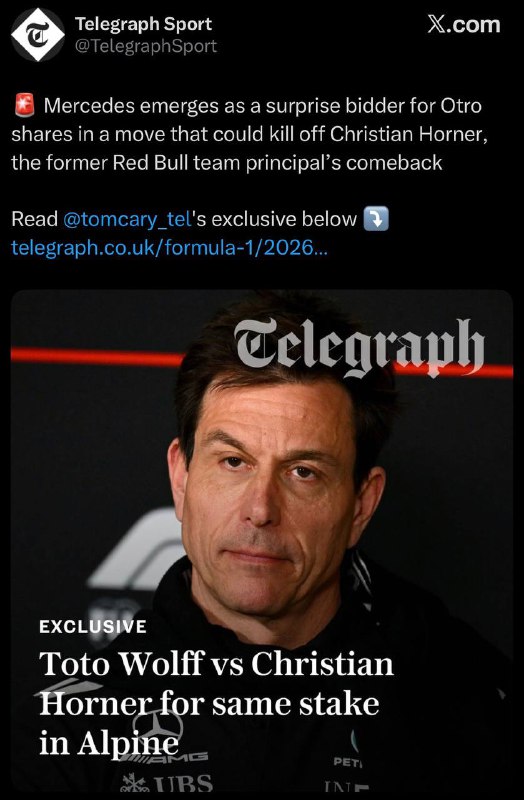
Task: Click the blue down-right arrow emoji
Action: coord(376,219)
